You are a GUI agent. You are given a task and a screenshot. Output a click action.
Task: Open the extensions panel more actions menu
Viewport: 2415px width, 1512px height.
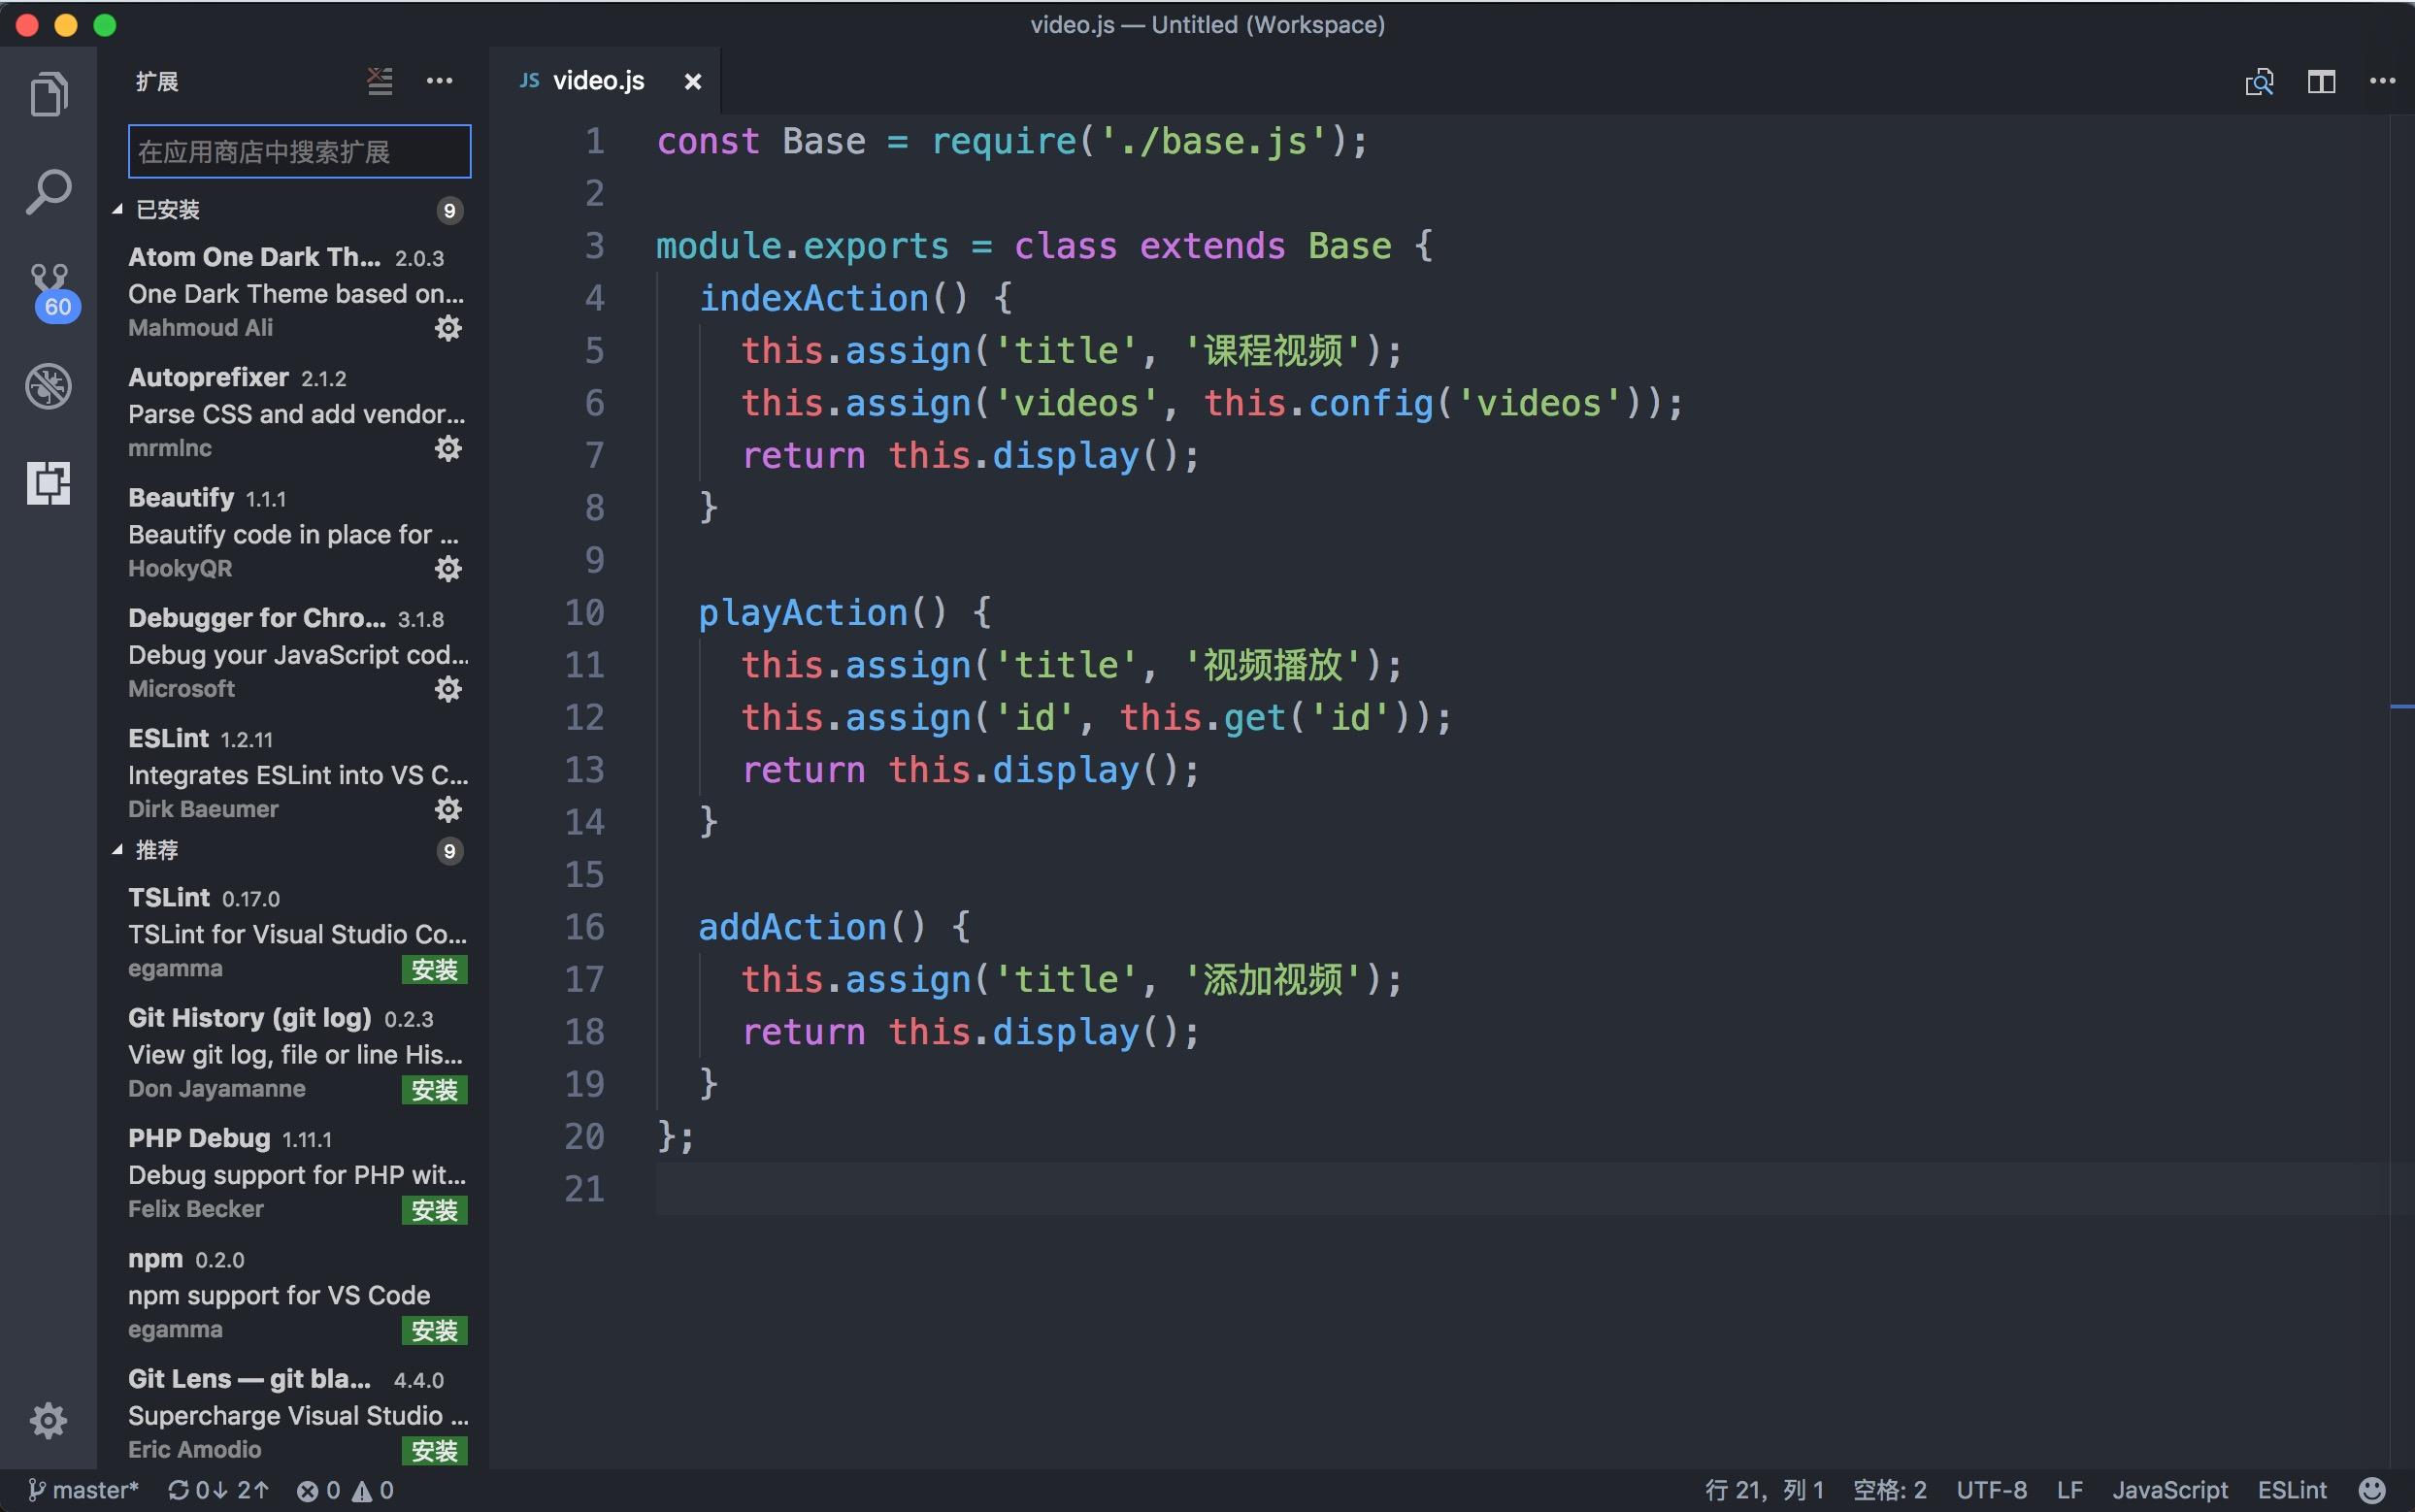[x=440, y=80]
